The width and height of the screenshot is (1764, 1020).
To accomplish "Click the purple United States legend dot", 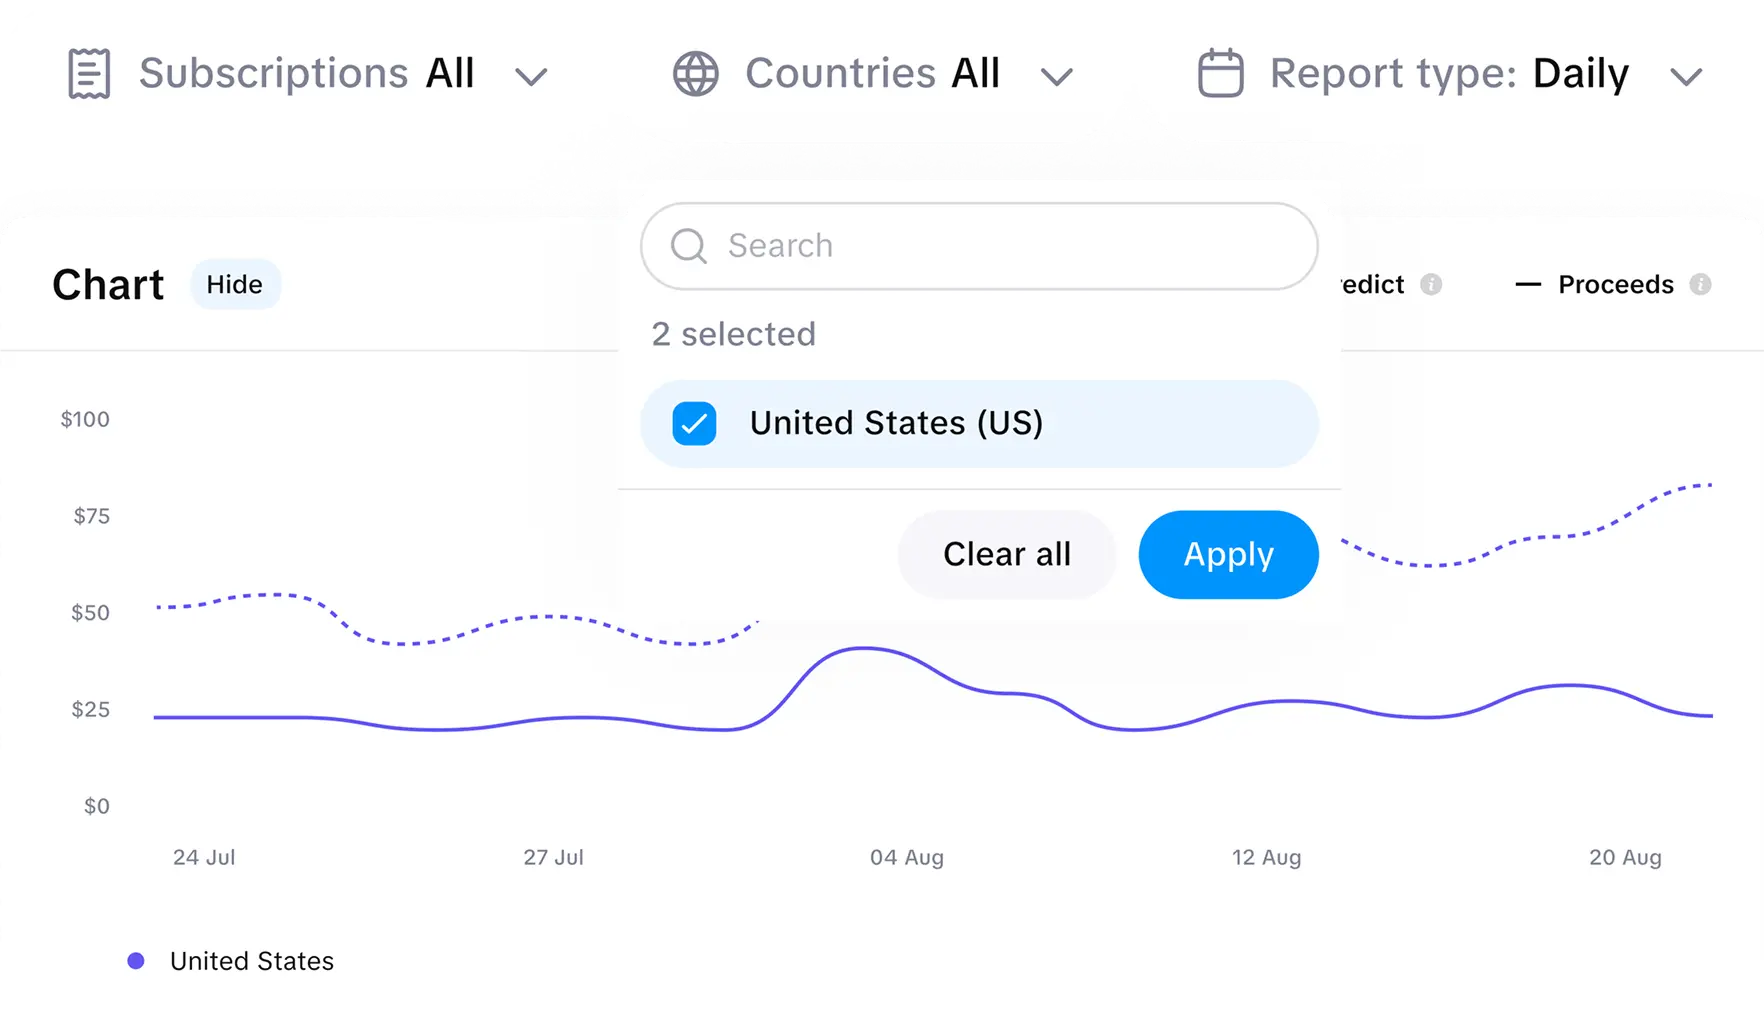I will [136, 960].
